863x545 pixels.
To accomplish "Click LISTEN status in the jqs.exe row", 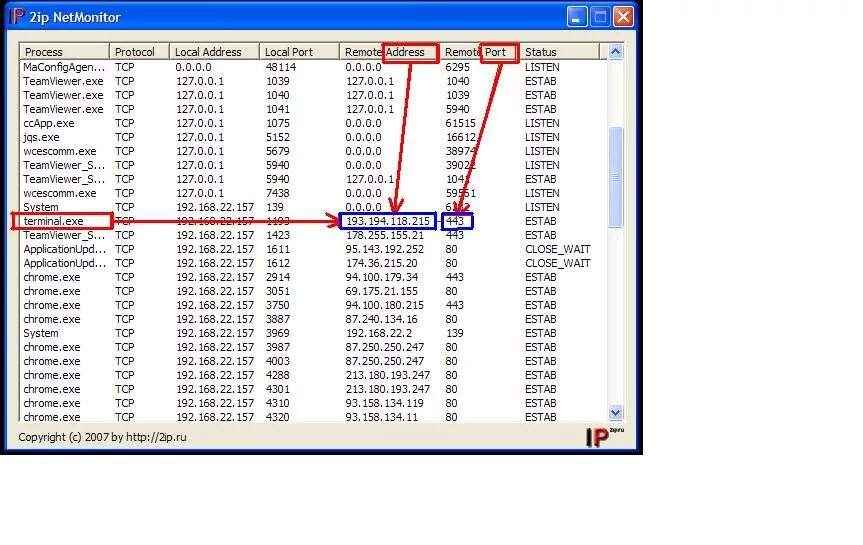I will point(542,137).
